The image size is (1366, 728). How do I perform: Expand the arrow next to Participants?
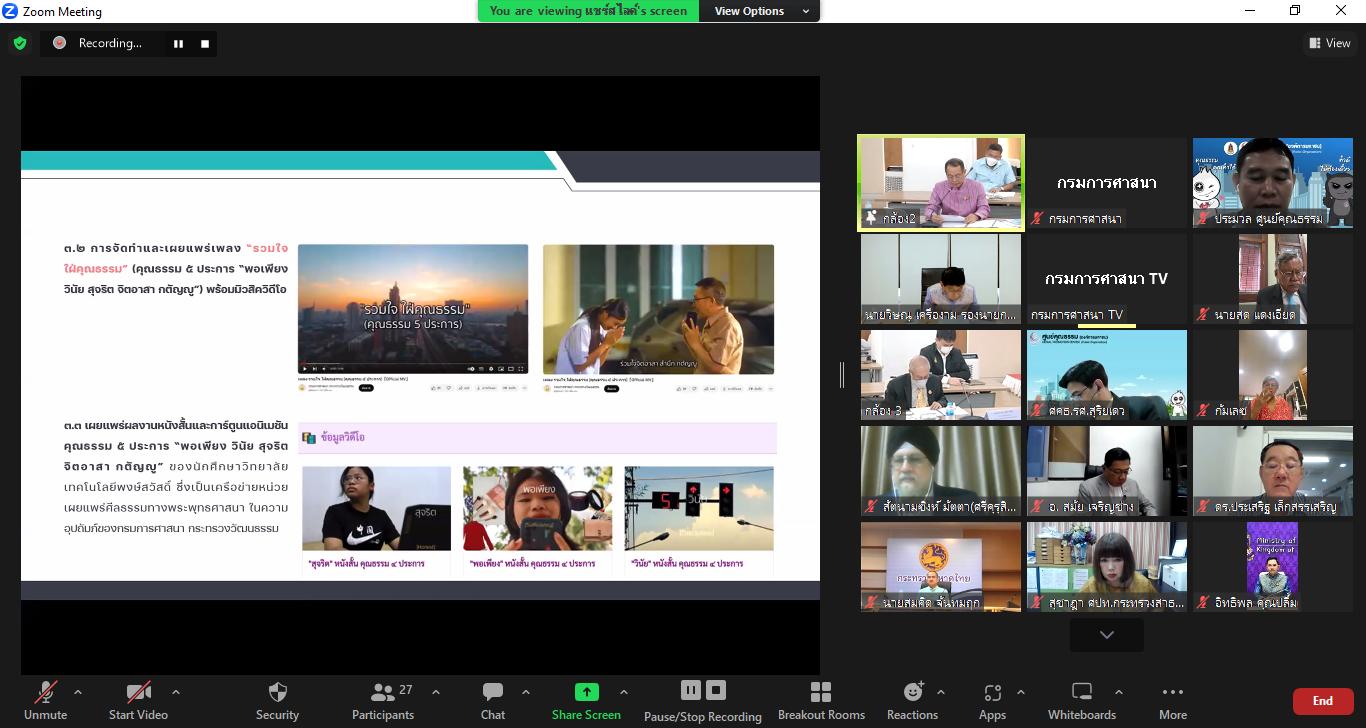click(x=436, y=691)
